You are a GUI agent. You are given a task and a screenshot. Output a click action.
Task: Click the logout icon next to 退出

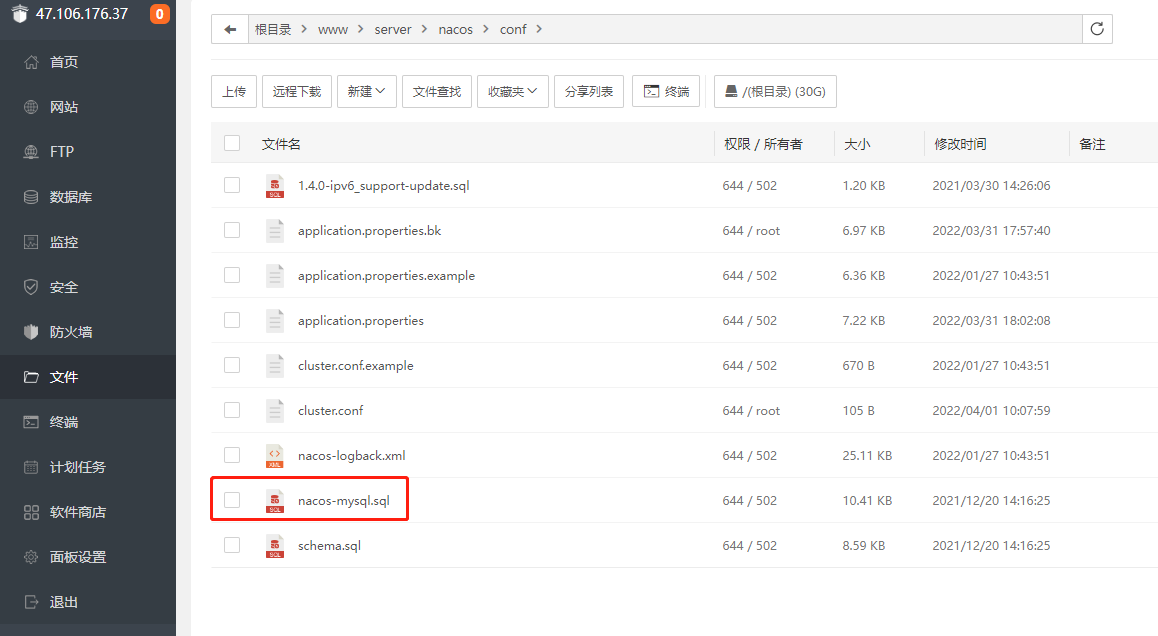pos(31,602)
